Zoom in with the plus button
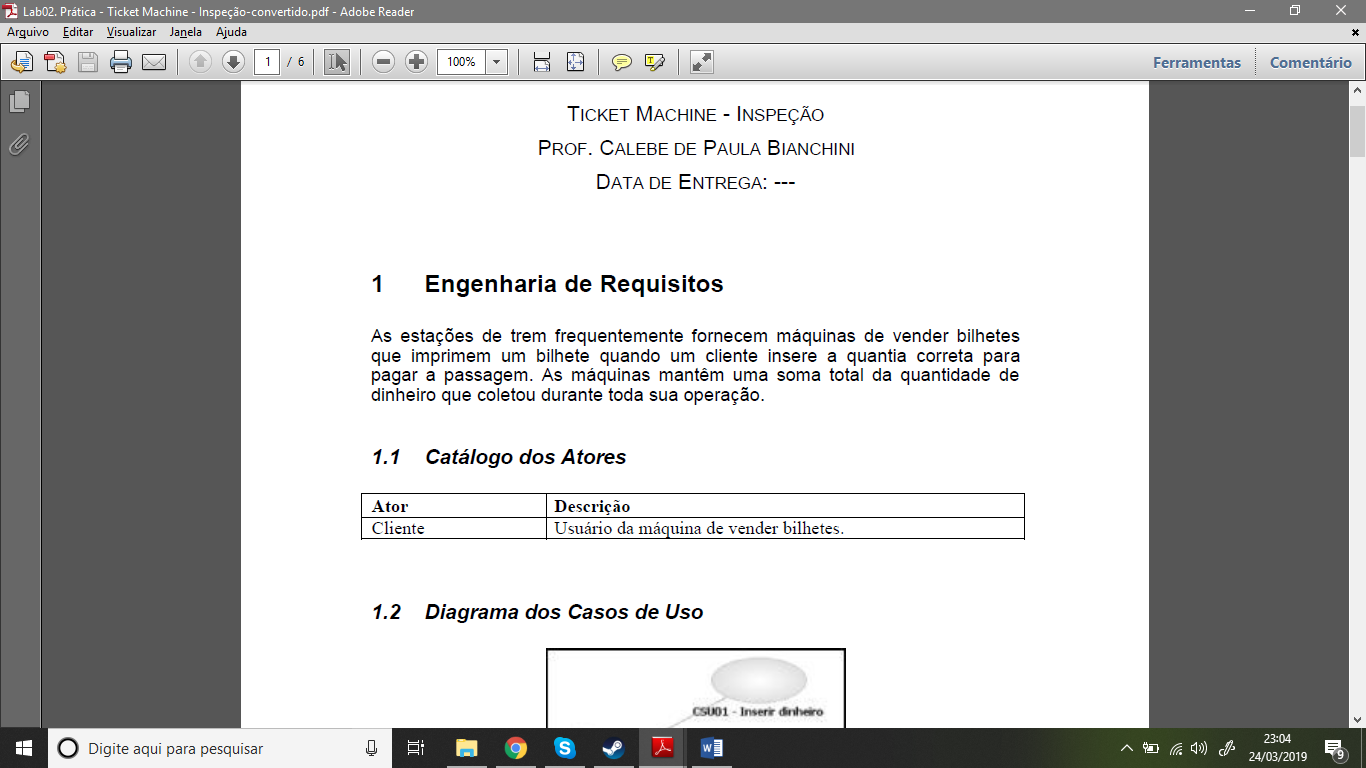This screenshot has width=1366, height=768. coord(417,62)
